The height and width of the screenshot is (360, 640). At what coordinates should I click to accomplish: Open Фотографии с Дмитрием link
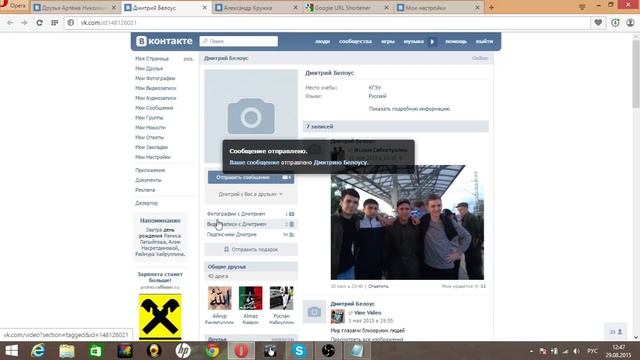coord(236,214)
